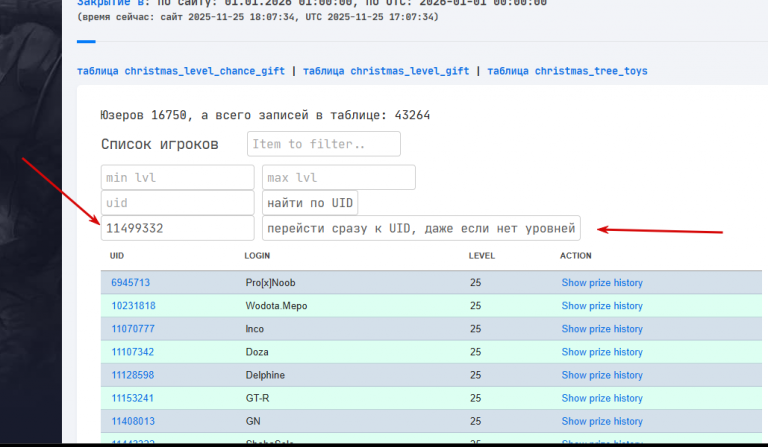768x447 pixels.
Task: Open UID 11070777 link
Action: (133, 329)
